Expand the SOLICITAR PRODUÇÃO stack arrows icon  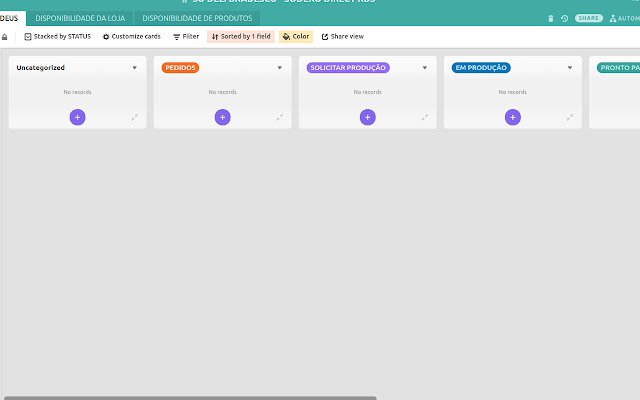[424, 118]
